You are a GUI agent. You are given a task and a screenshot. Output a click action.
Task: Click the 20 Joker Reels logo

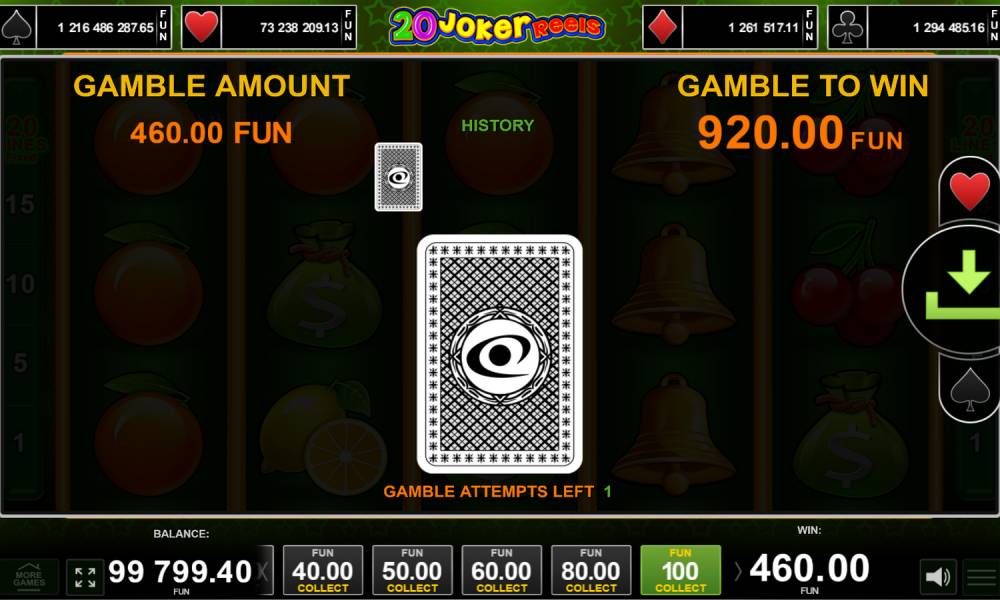[497, 26]
